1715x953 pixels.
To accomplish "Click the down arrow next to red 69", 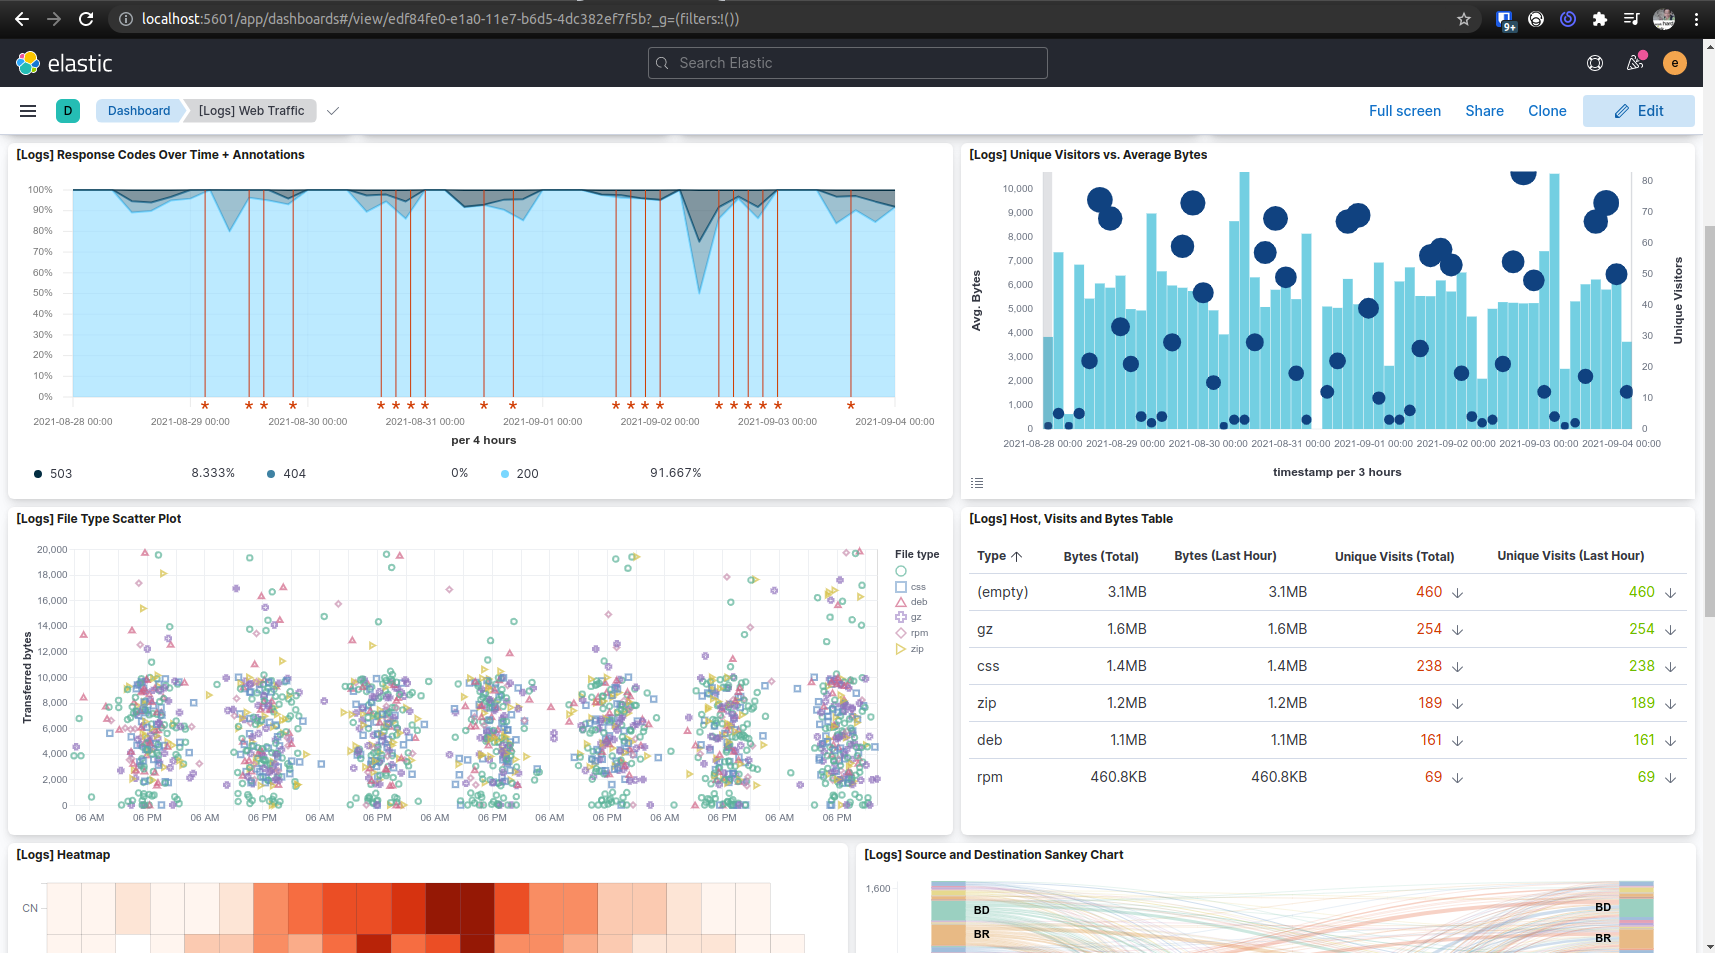I will (1458, 778).
